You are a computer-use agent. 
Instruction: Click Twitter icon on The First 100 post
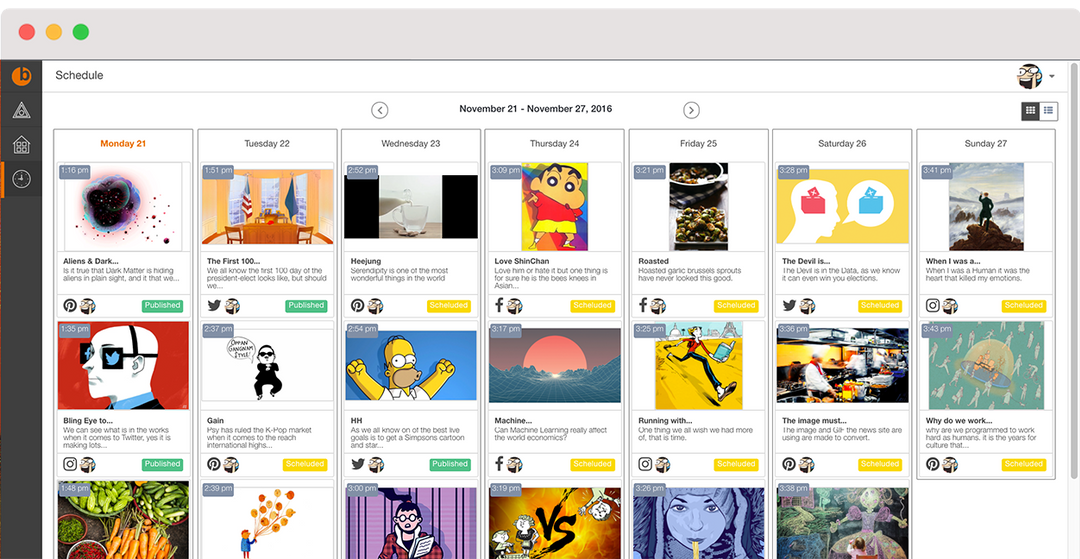[x=214, y=306]
